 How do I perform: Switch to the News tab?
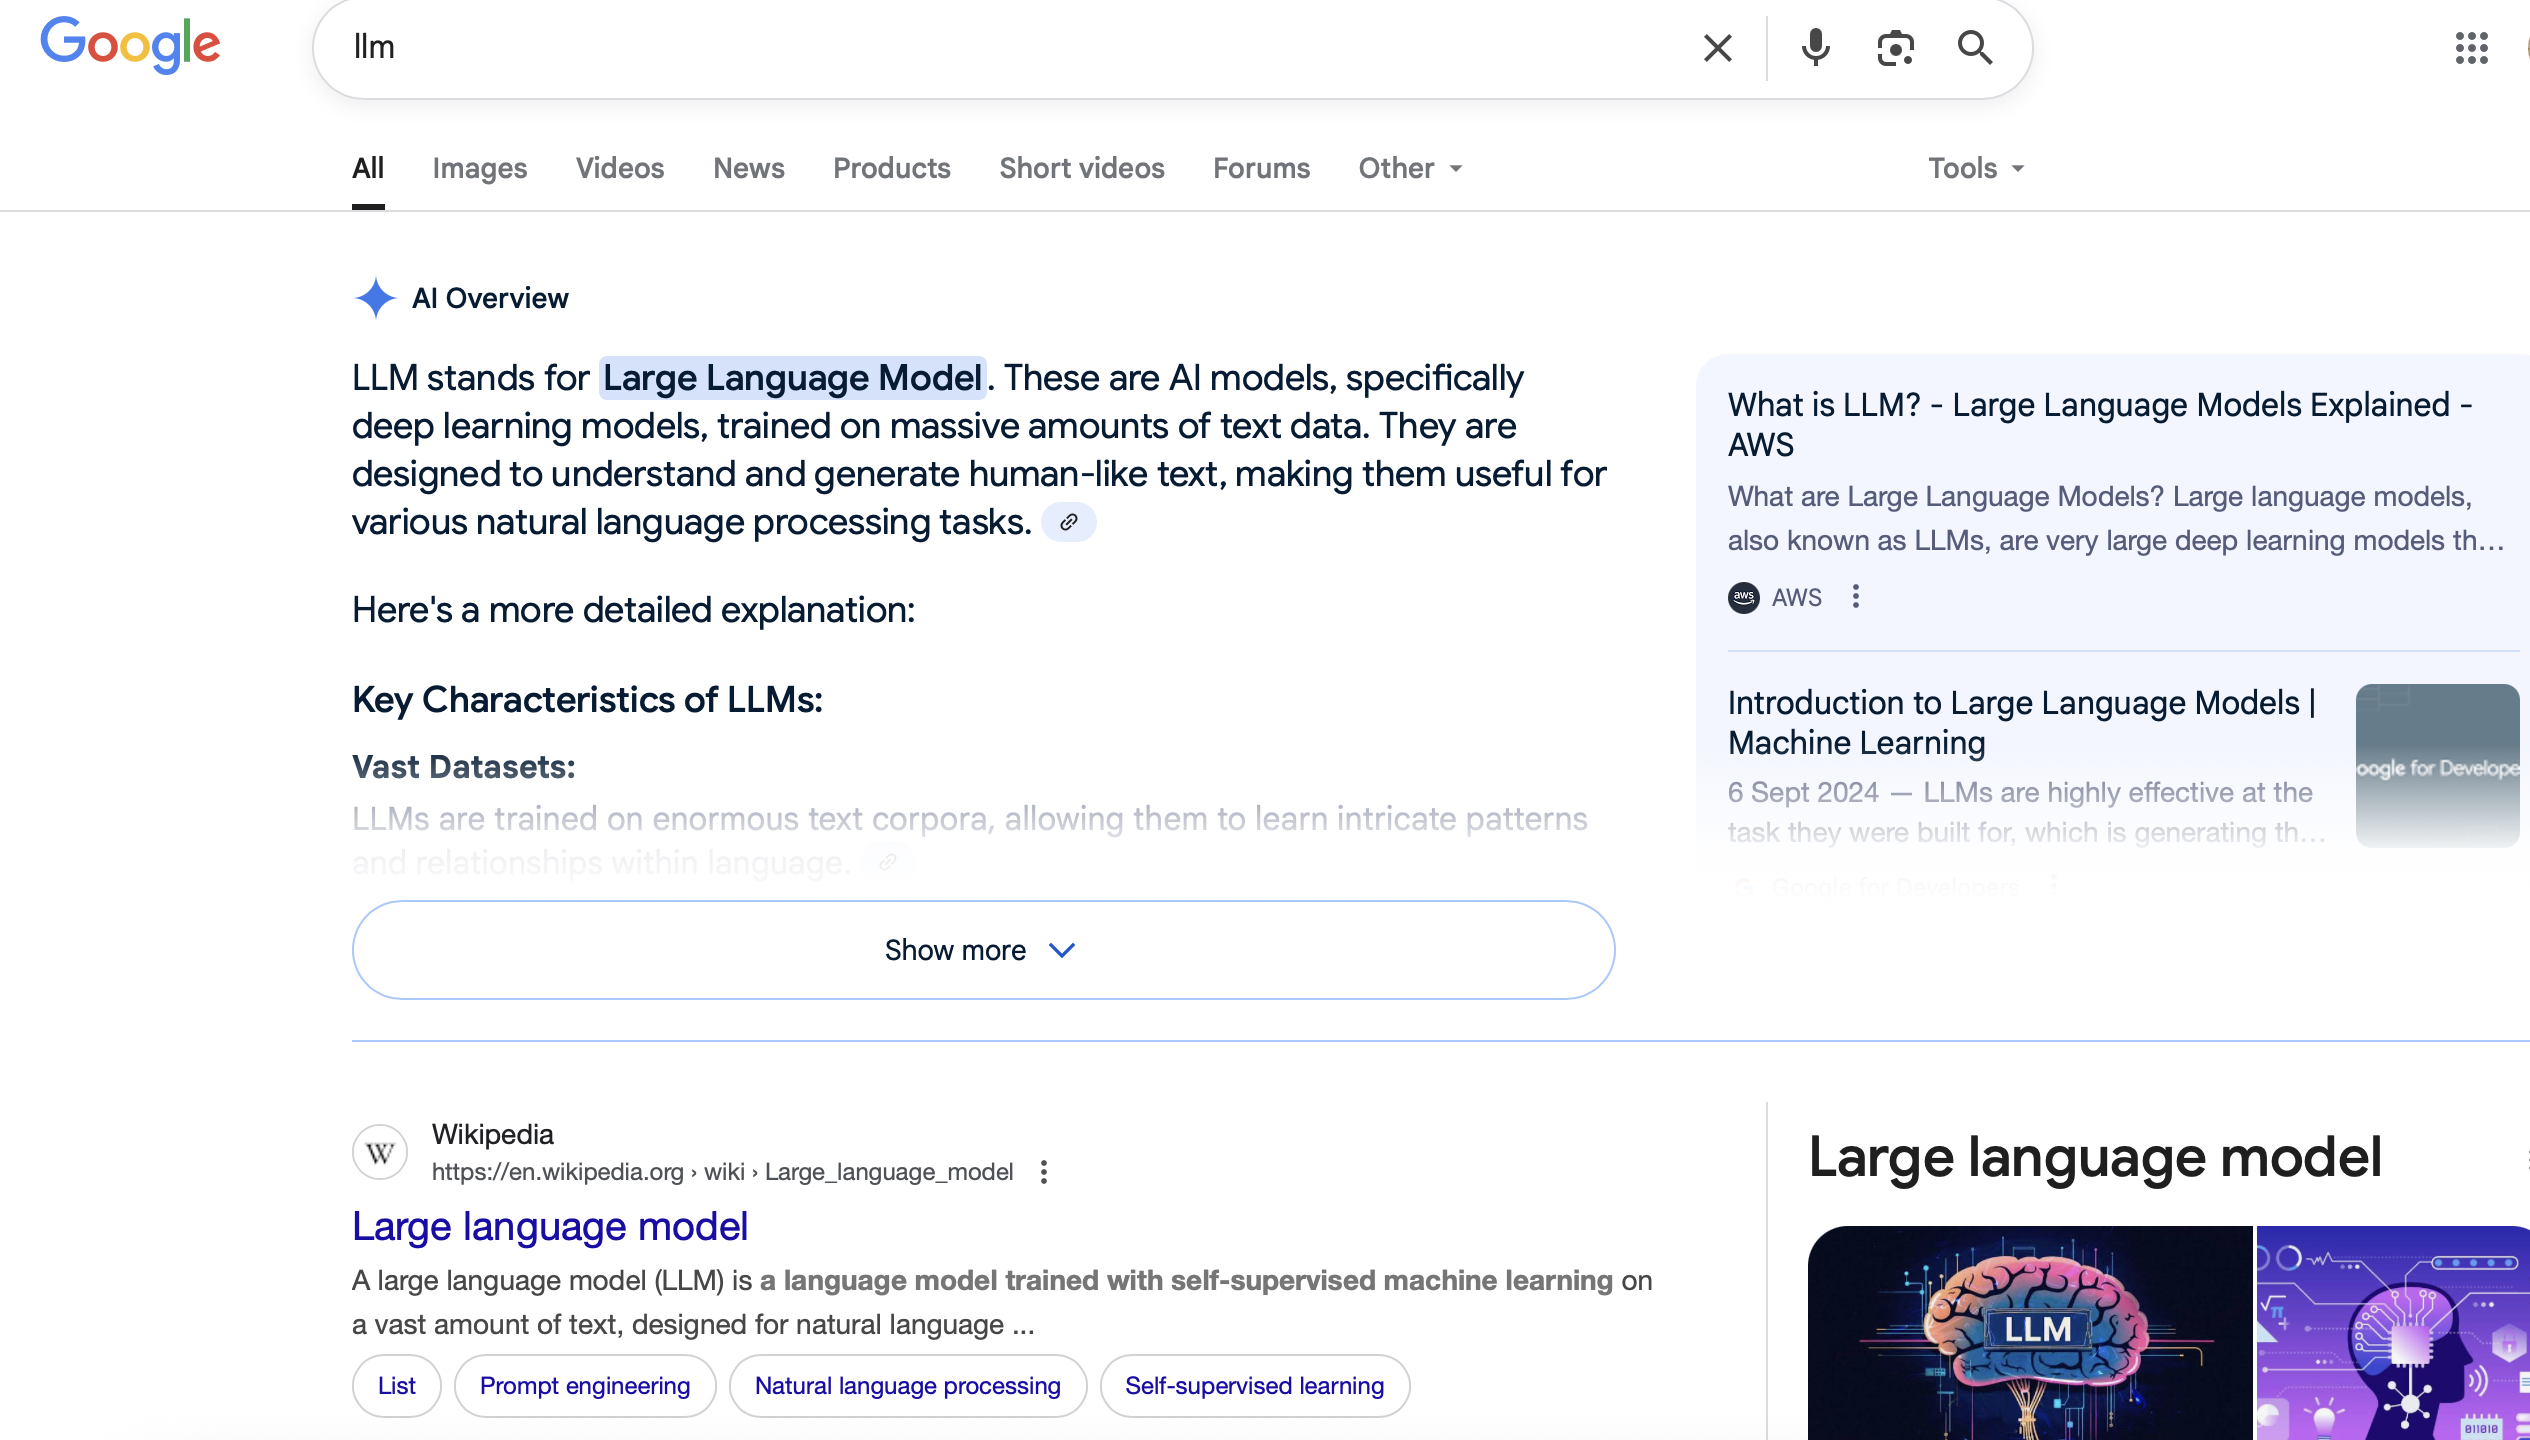[748, 168]
